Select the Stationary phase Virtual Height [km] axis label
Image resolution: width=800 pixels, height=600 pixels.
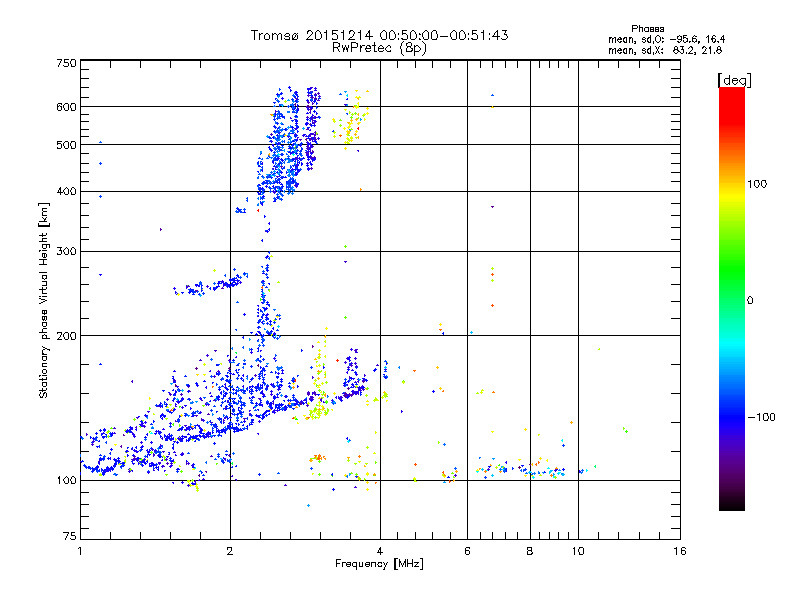tap(43, 301)
